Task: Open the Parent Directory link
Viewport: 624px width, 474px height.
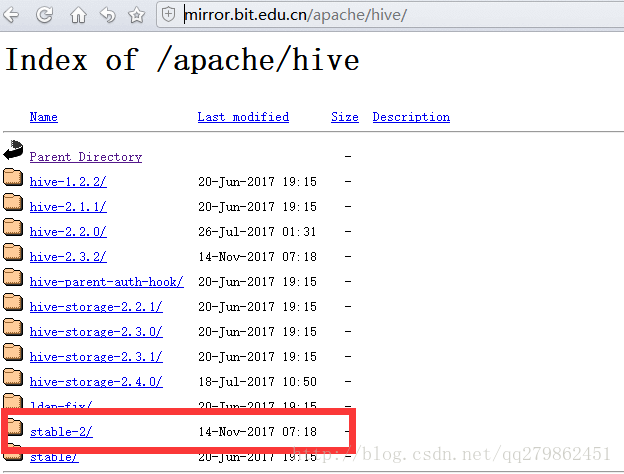Action: (x=86, y=157)
